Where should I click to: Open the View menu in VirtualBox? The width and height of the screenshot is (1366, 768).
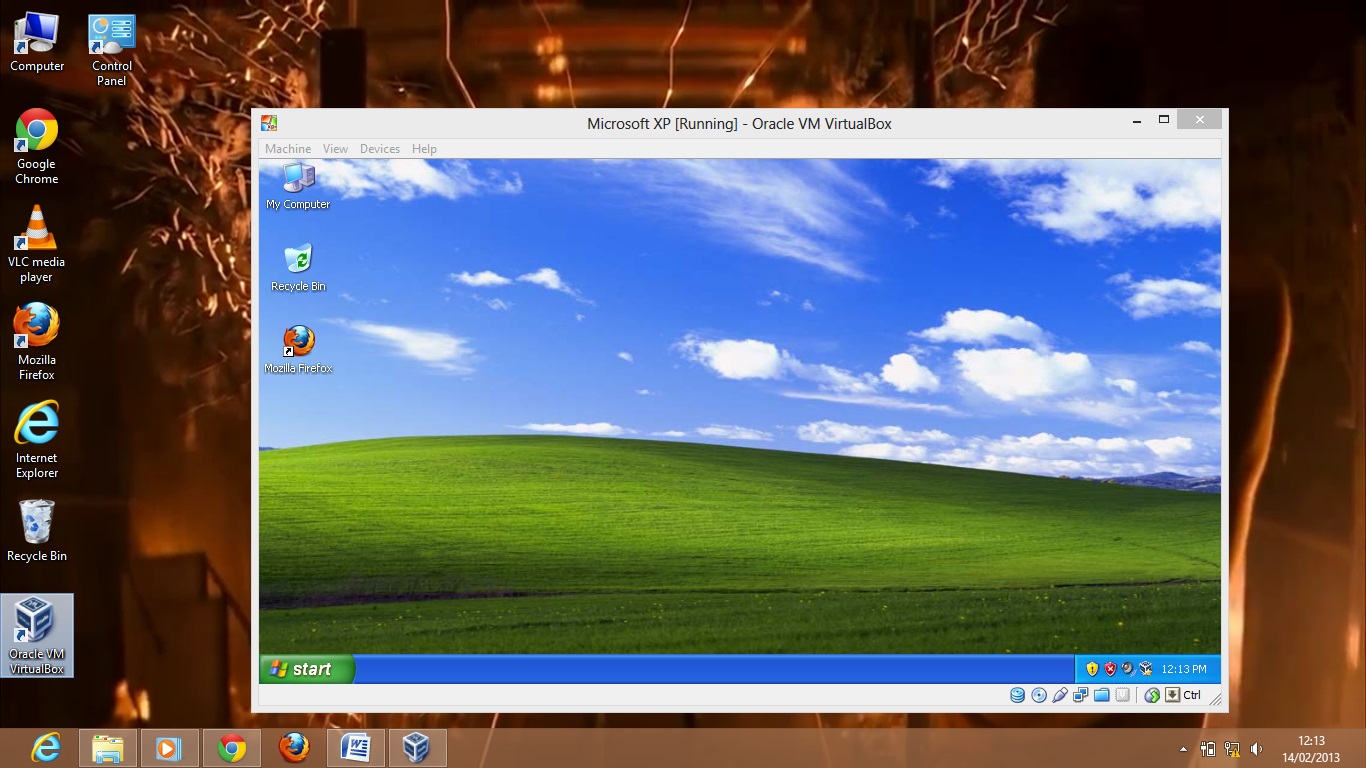(x=335, y=149)
